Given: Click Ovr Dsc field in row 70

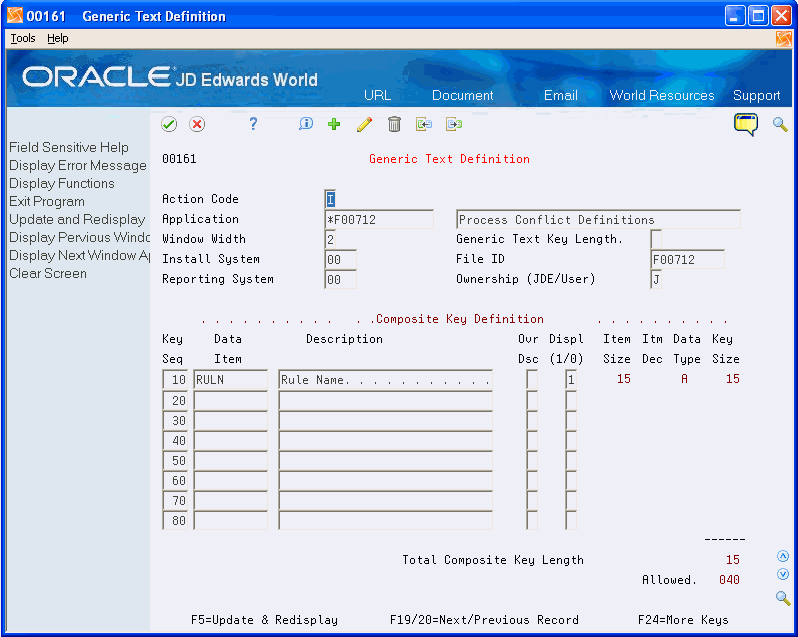Looking at the screenshot, I should pyautogui.click(x=532, y=501).
